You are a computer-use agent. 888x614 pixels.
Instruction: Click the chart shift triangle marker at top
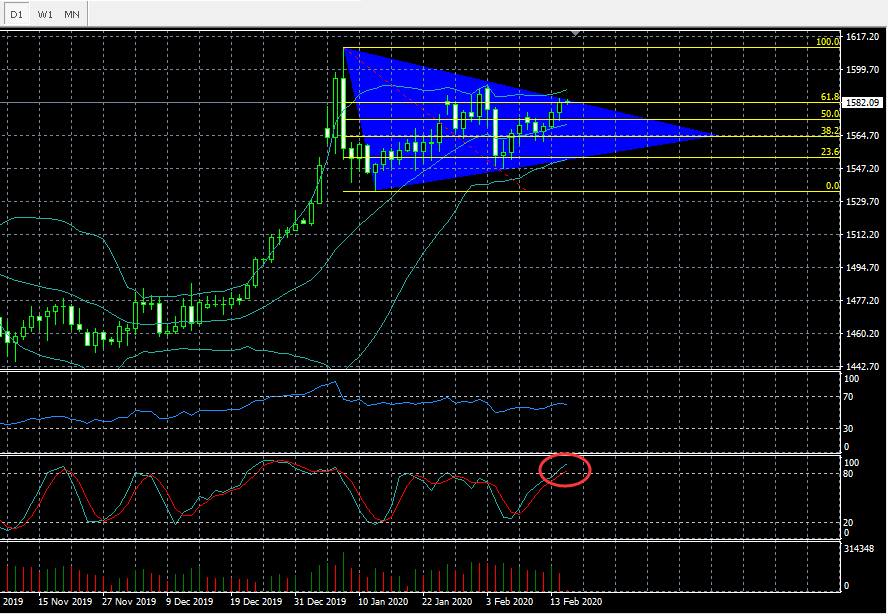tap(575, 34)
